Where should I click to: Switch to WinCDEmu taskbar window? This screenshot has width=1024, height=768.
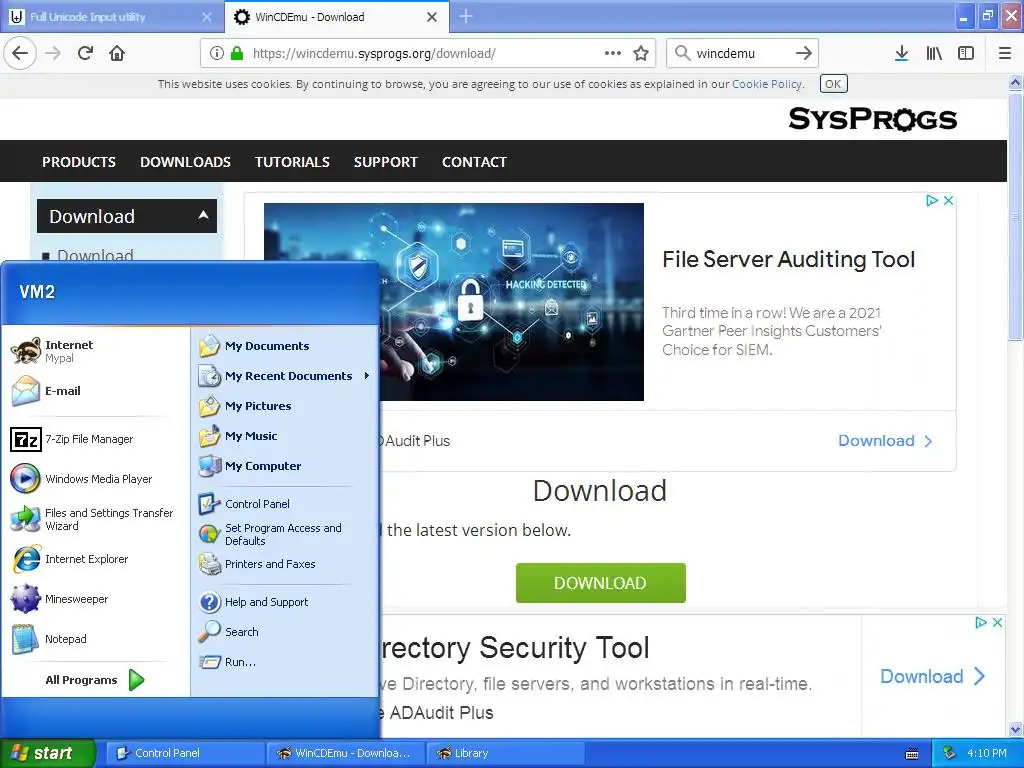pyautogui.click(x=345, y=753)
